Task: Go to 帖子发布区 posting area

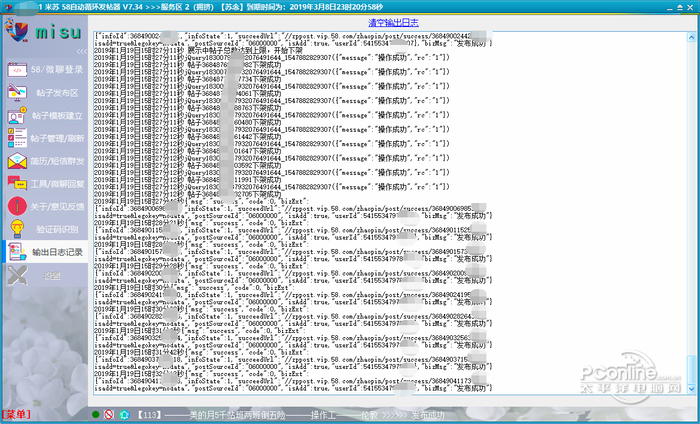Action: (45, 93)
